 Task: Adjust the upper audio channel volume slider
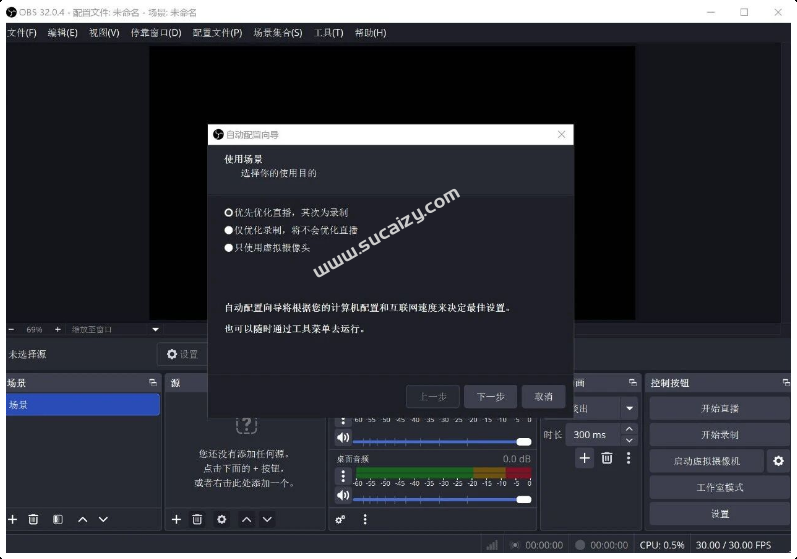442,442
